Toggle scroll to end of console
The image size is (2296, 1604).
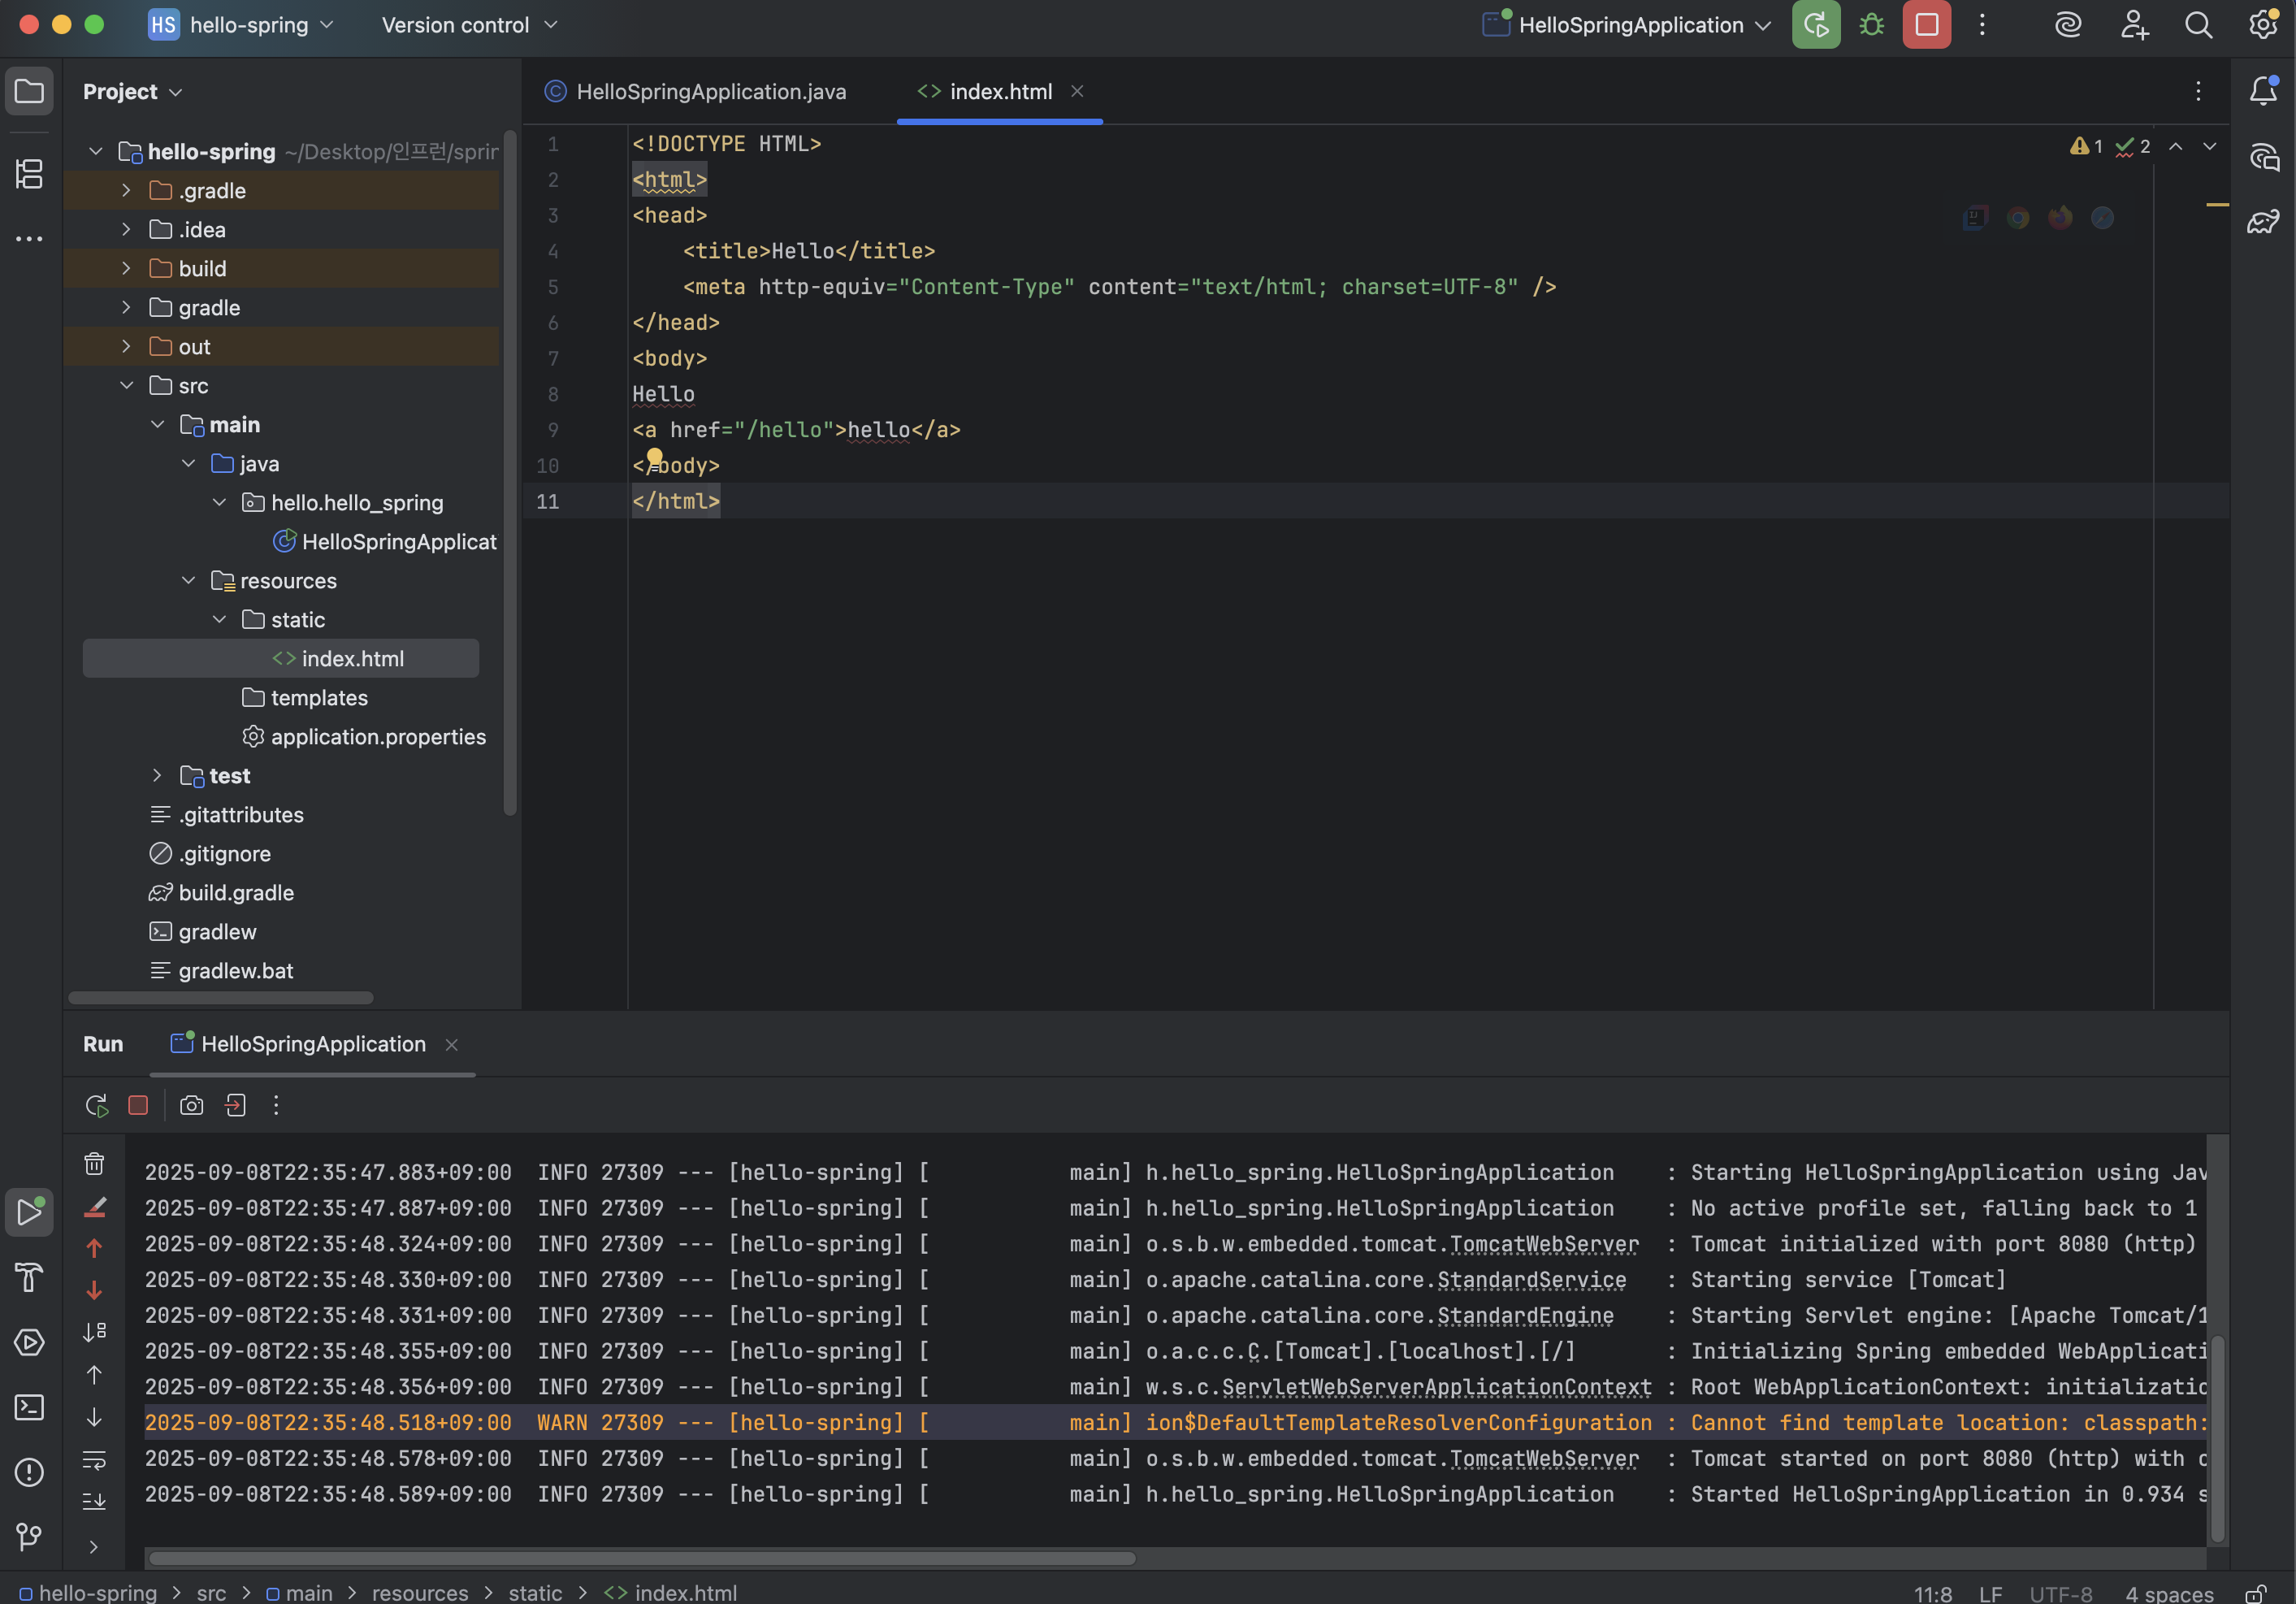pos(94,1501)
